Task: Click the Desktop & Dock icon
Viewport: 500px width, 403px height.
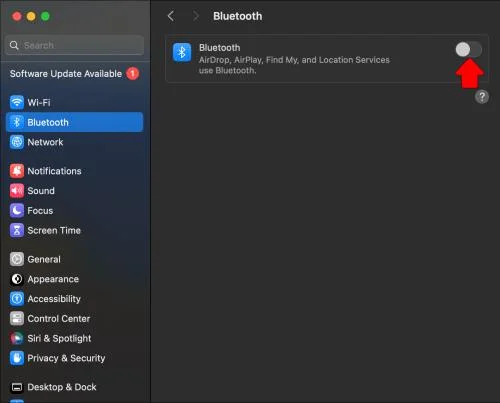Action: click(17, 387)
